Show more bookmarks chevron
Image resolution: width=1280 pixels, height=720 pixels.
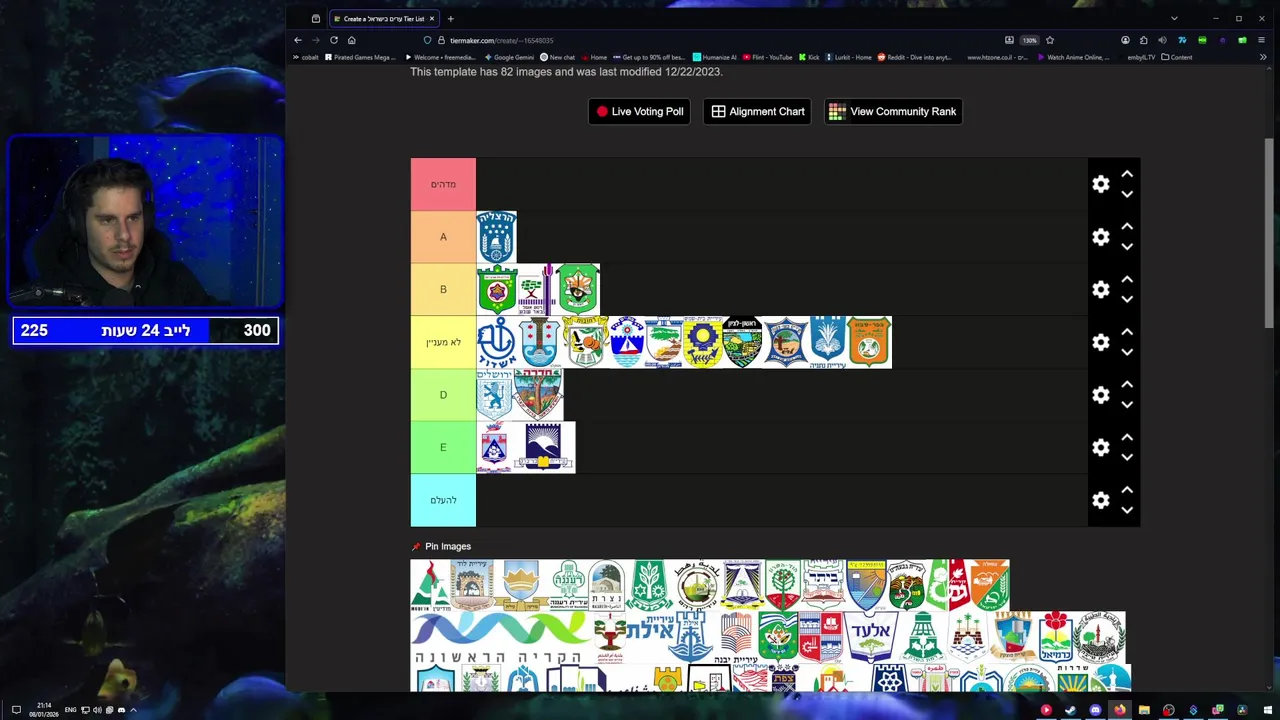click(1262, 57)
